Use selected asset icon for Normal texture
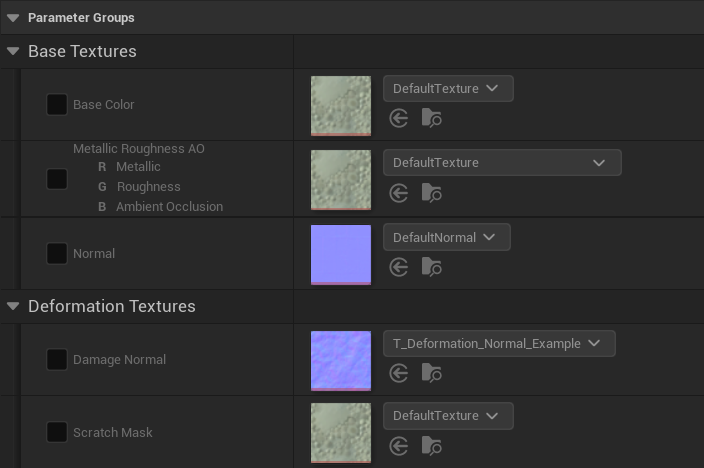This screenshot has height=468, width=704. [x=399, y=267]
